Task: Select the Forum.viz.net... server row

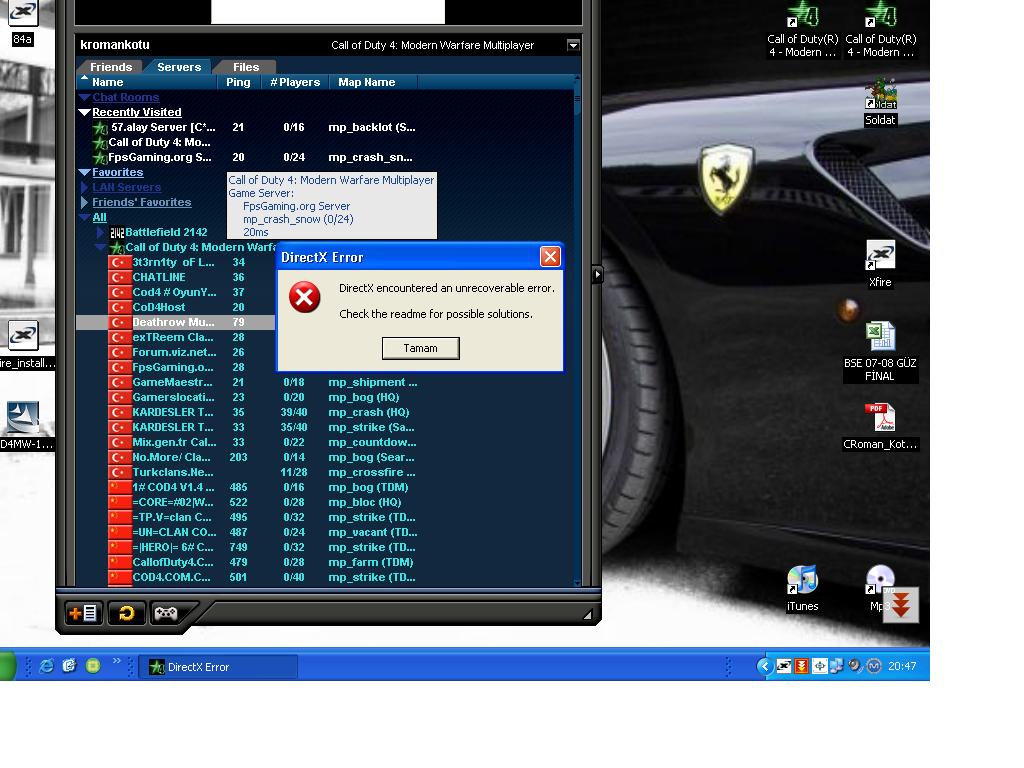Action: pos(175,353)
